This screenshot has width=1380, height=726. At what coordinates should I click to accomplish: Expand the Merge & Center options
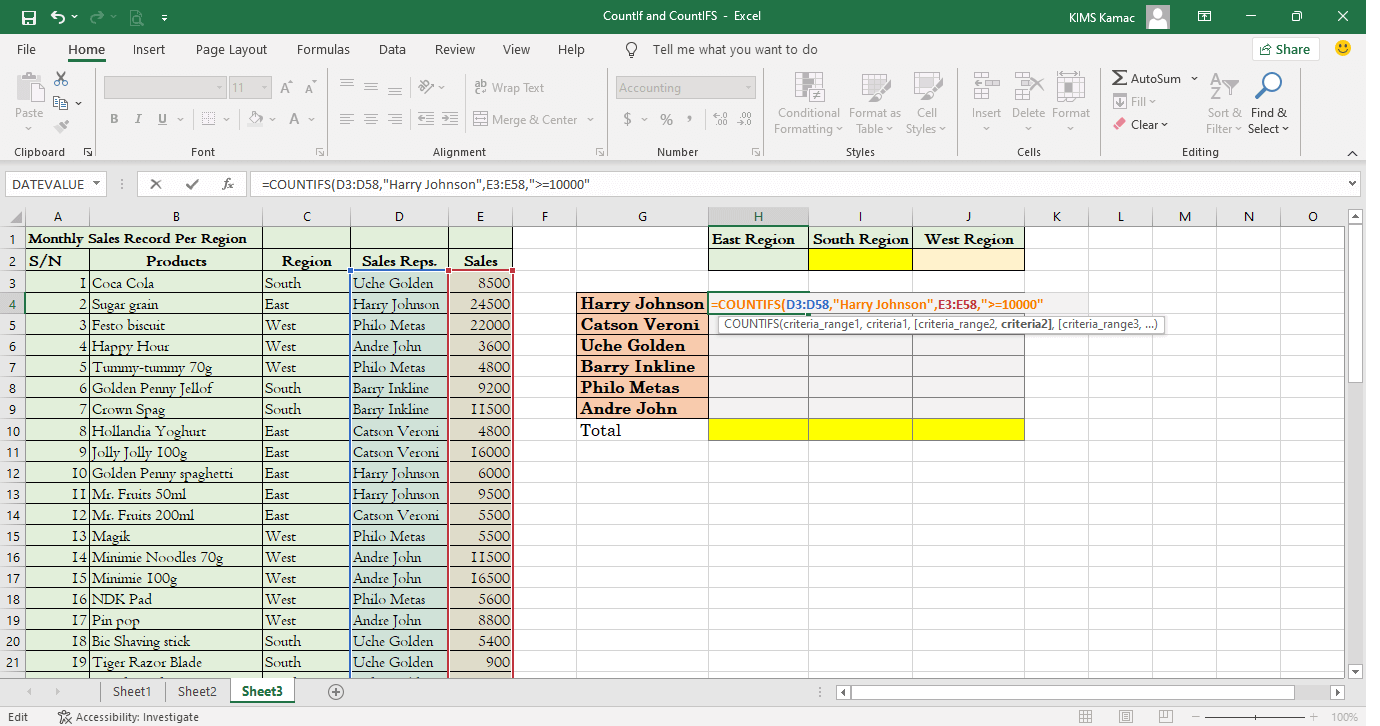[x=593, y=119]
